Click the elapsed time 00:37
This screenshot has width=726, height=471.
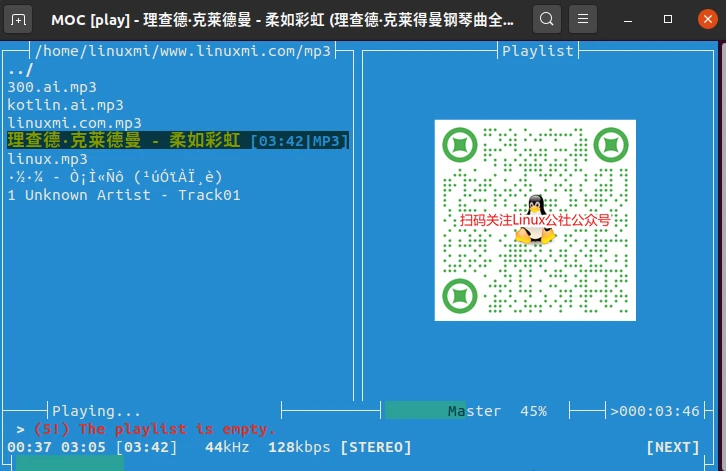pos(29,447)
